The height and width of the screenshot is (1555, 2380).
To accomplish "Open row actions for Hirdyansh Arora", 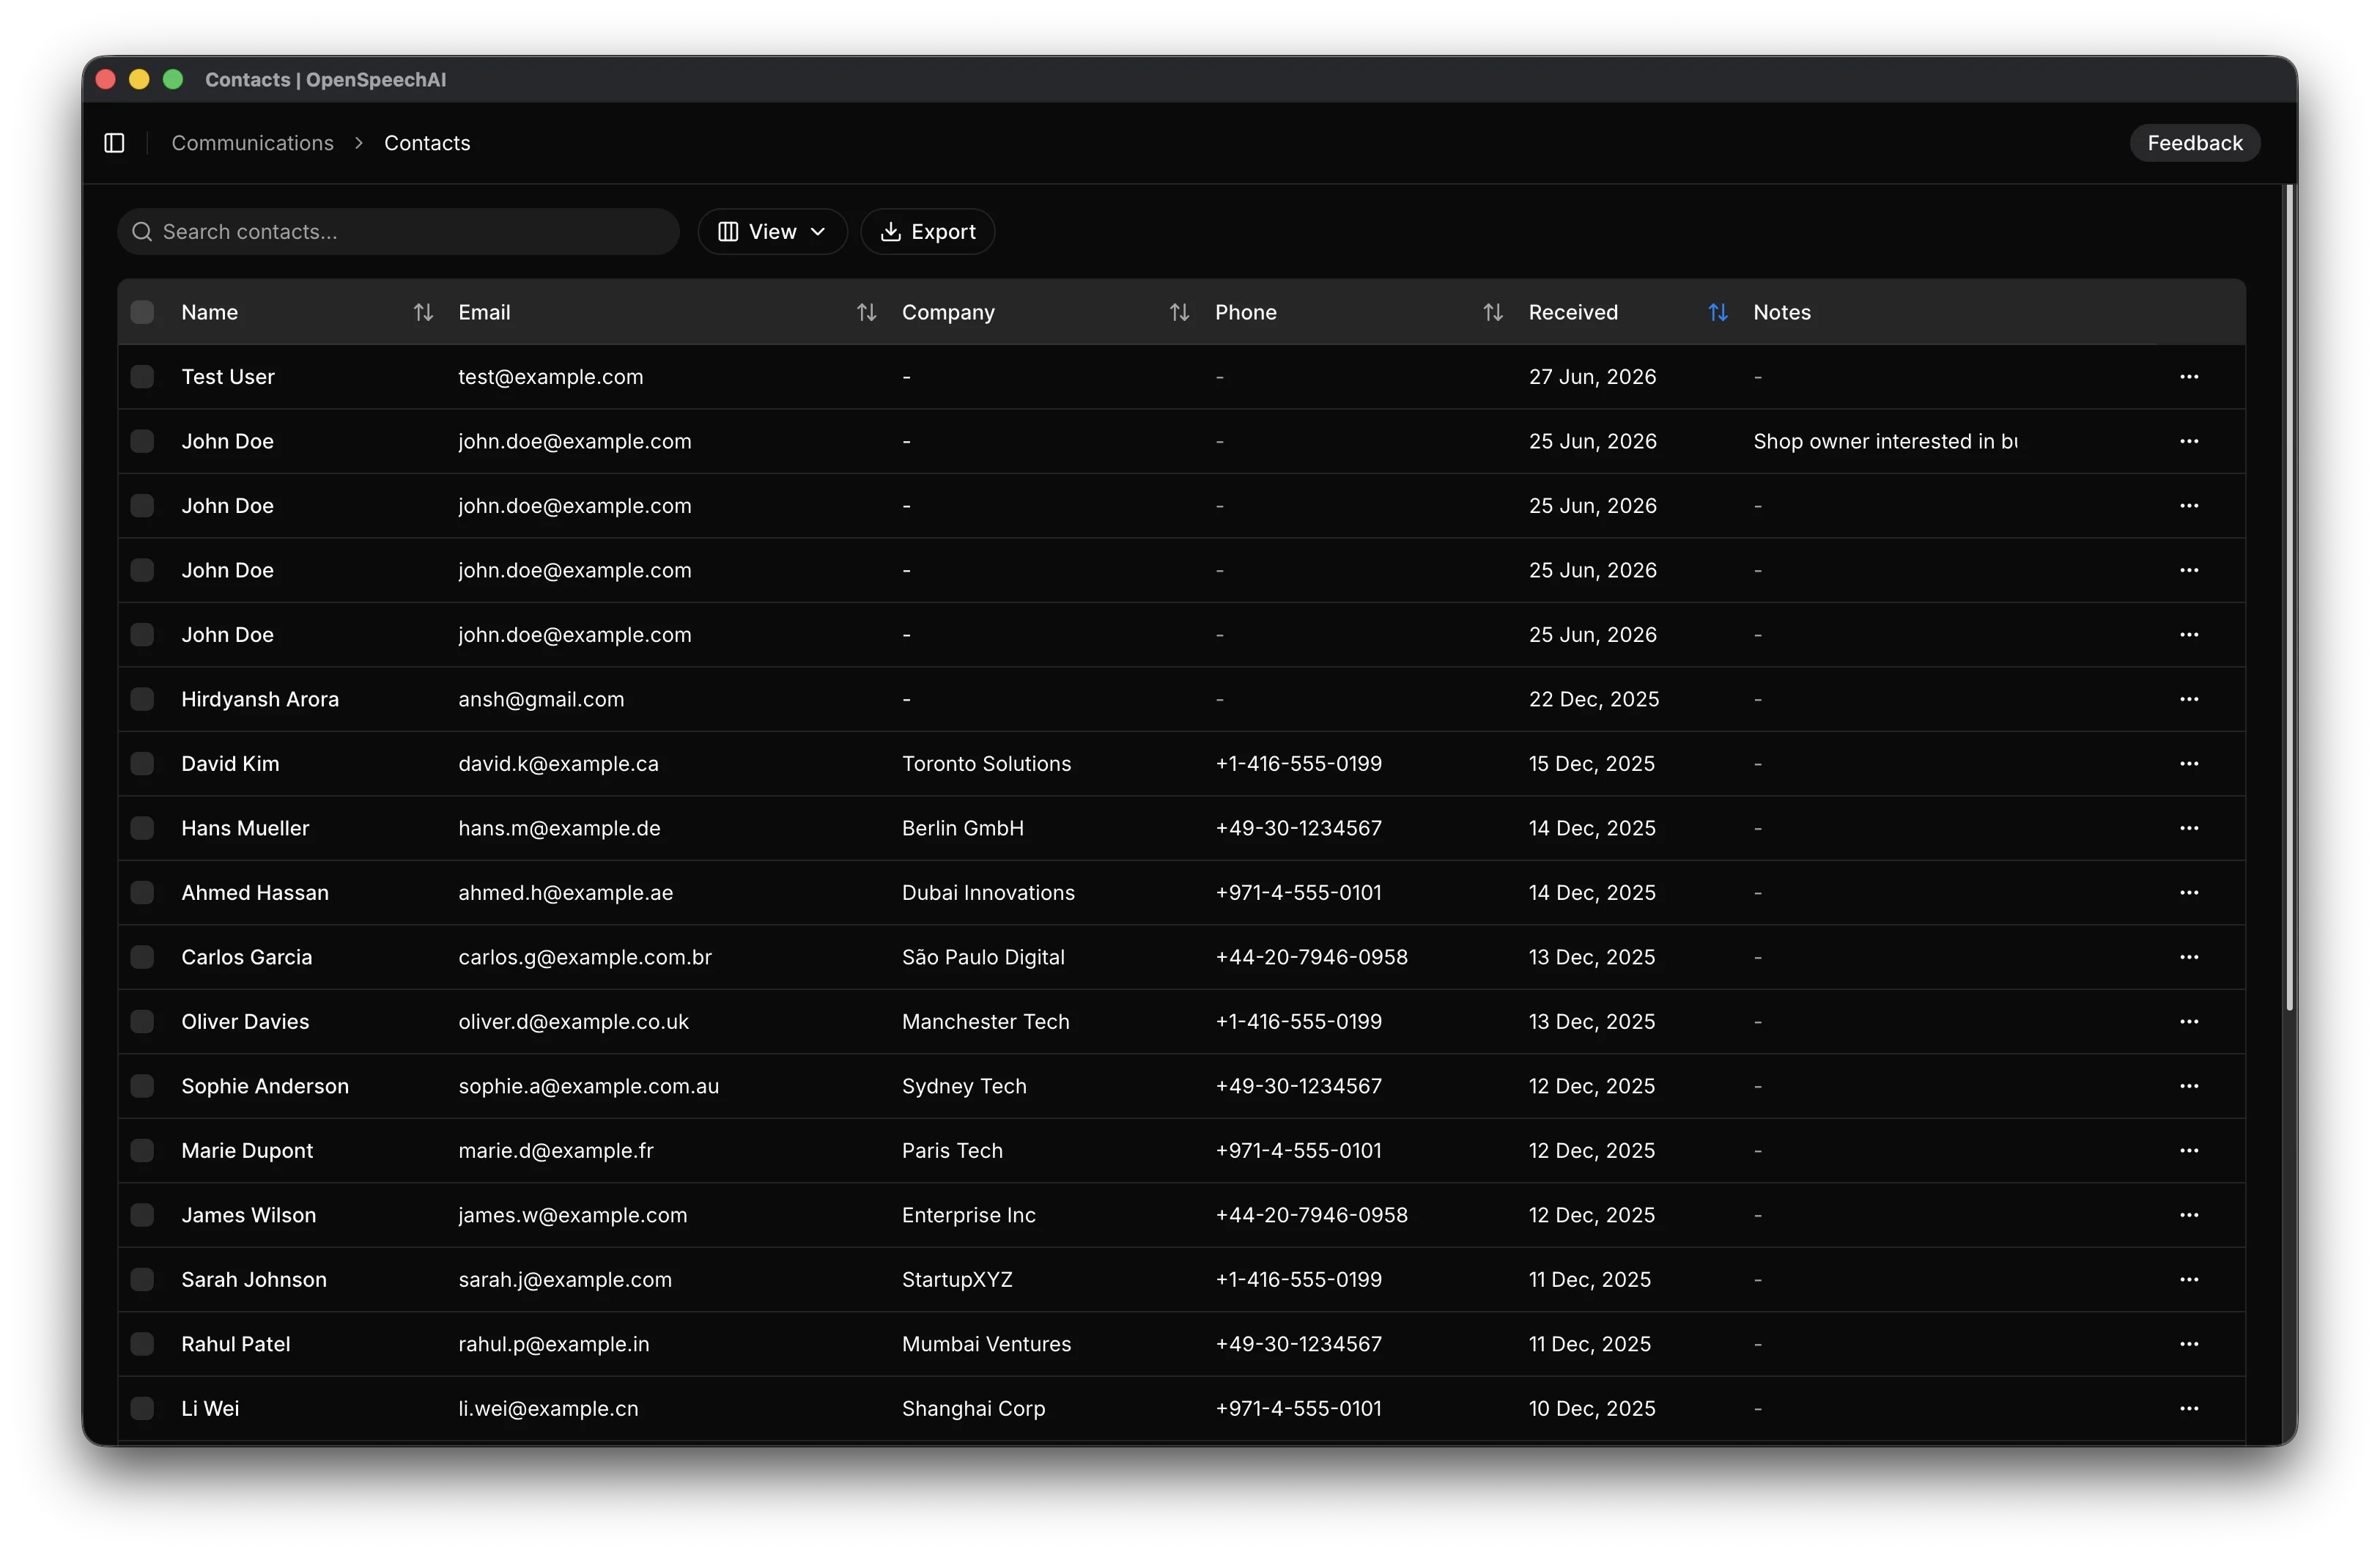I will tap(2188, 699).
